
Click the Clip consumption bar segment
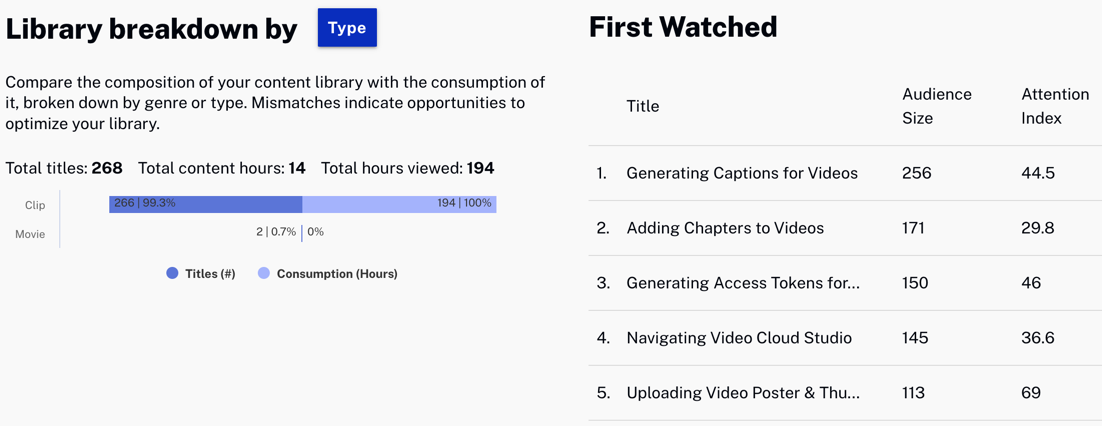point(399,204)
